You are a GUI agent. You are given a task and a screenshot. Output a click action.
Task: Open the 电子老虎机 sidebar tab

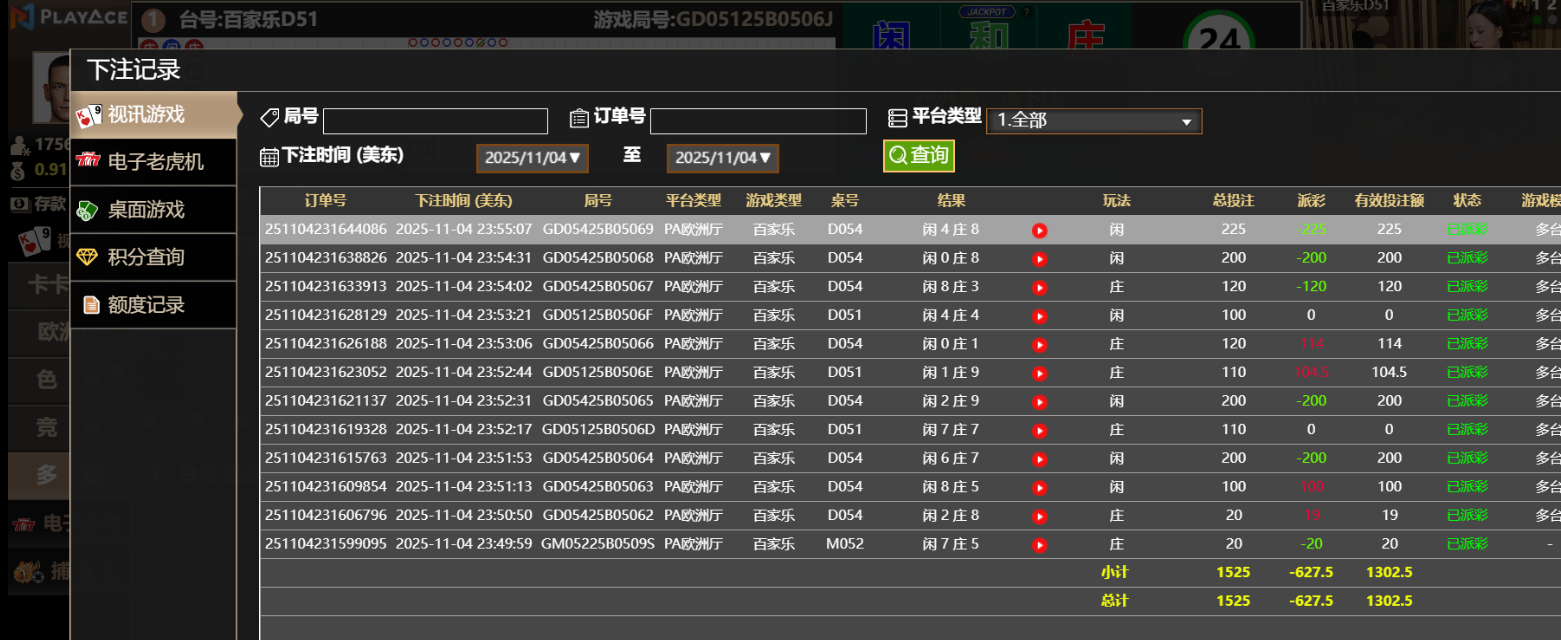[x=154, y=162]
